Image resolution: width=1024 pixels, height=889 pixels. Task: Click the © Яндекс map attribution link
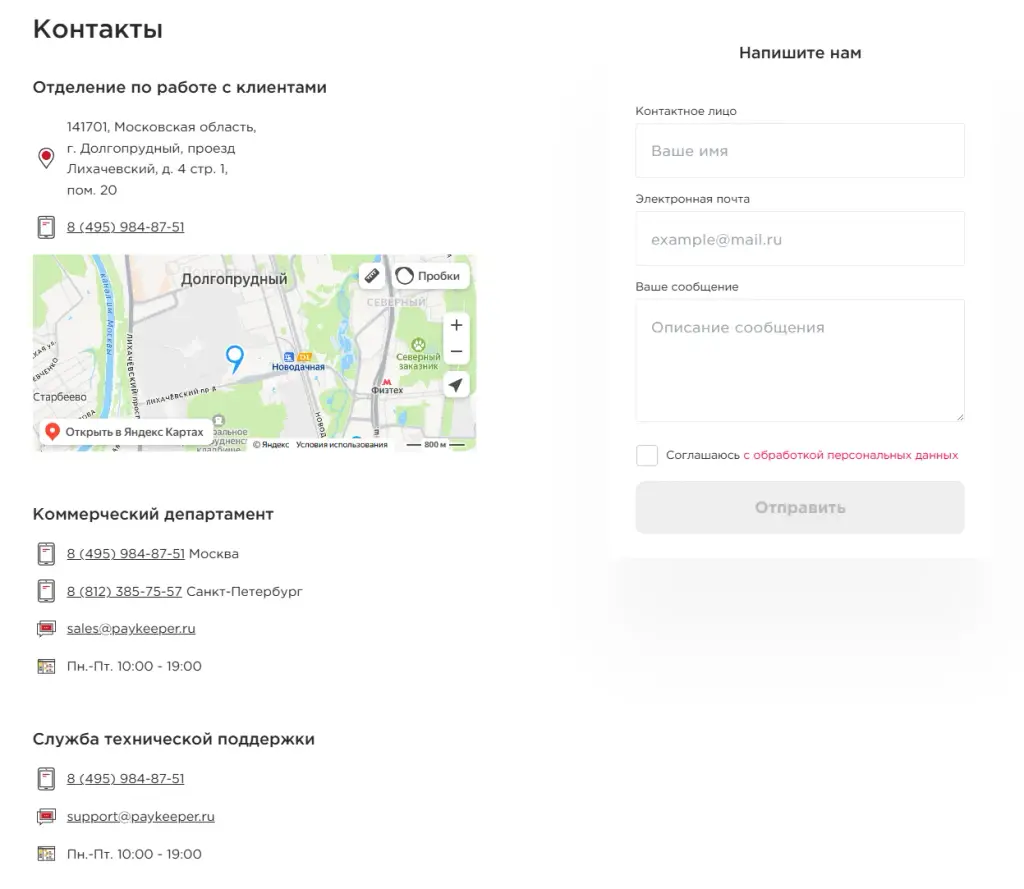pos(271,445)
